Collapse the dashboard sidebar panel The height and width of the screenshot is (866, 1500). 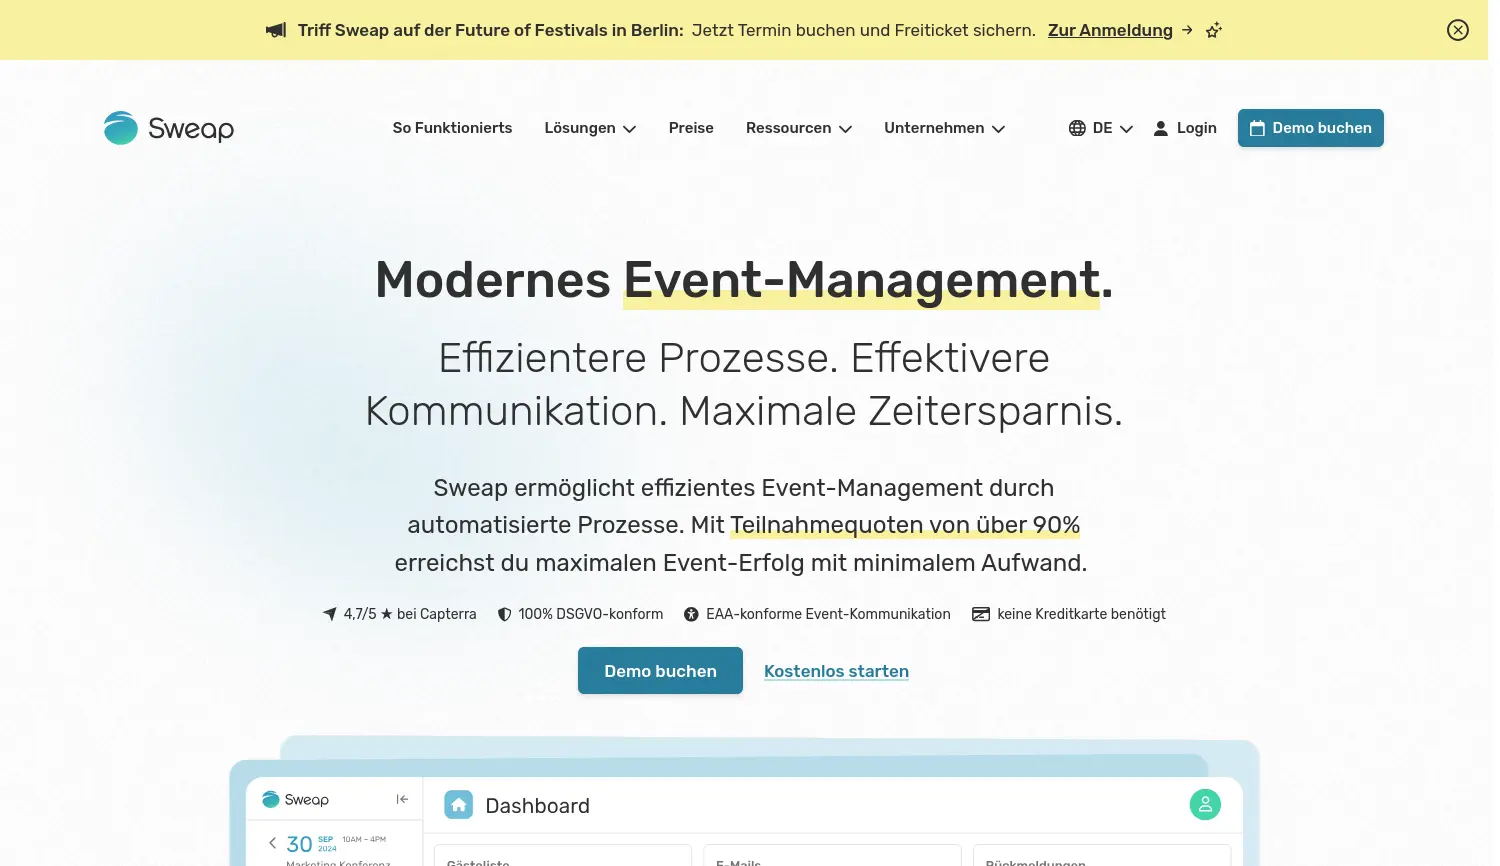(x=402, y=799)
